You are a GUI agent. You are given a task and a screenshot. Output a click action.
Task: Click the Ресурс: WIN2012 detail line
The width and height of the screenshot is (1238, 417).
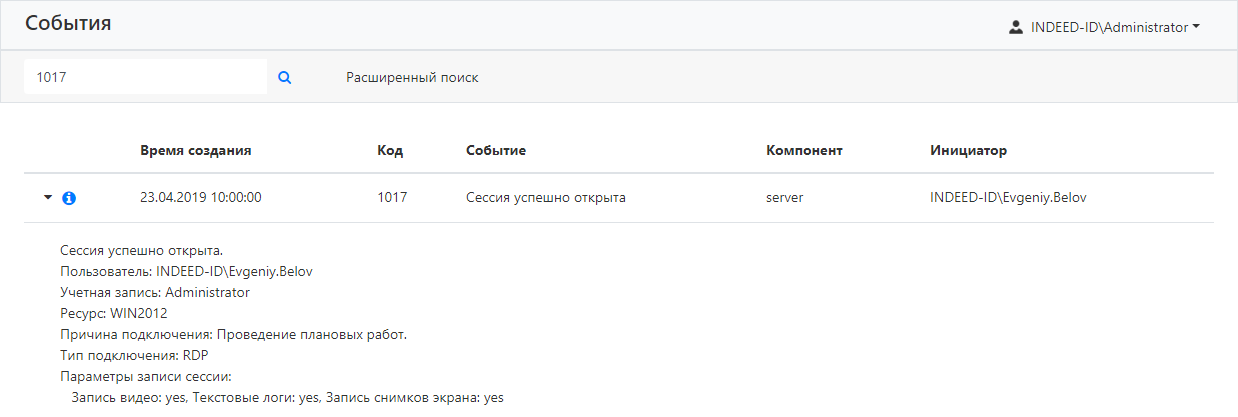coord(114,313)
